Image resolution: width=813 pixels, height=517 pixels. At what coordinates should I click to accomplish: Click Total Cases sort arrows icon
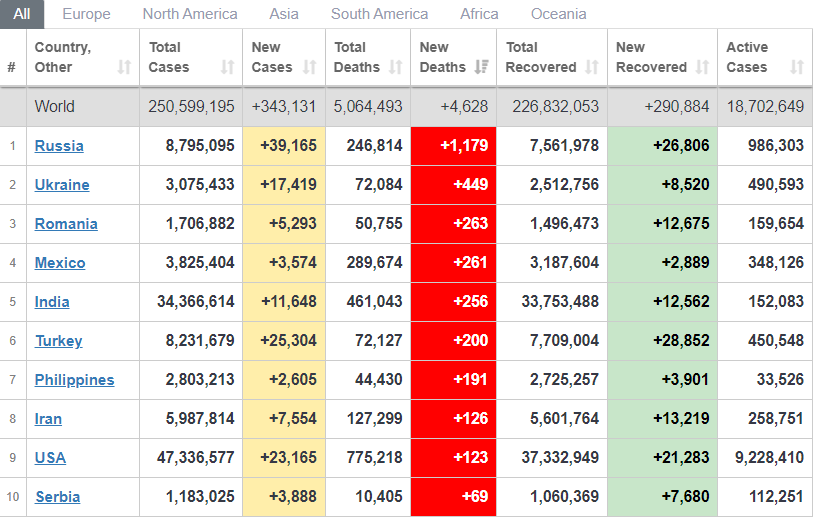[227, 67]
